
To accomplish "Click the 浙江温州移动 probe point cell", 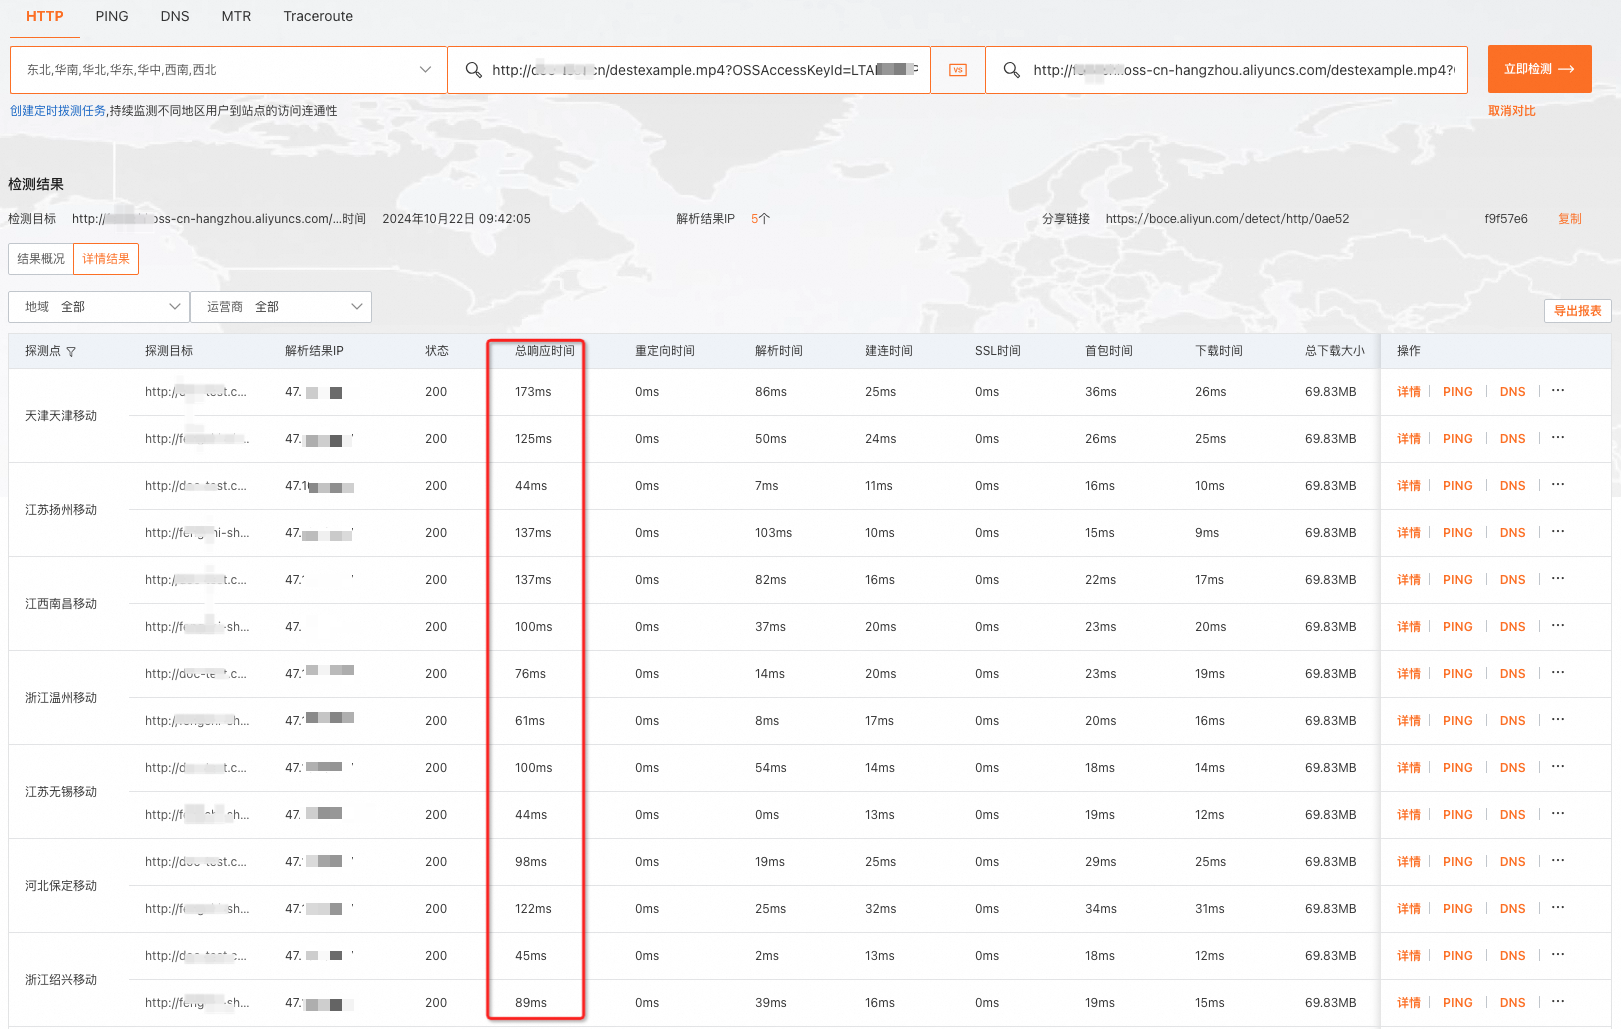I will [x=61, y=698].
